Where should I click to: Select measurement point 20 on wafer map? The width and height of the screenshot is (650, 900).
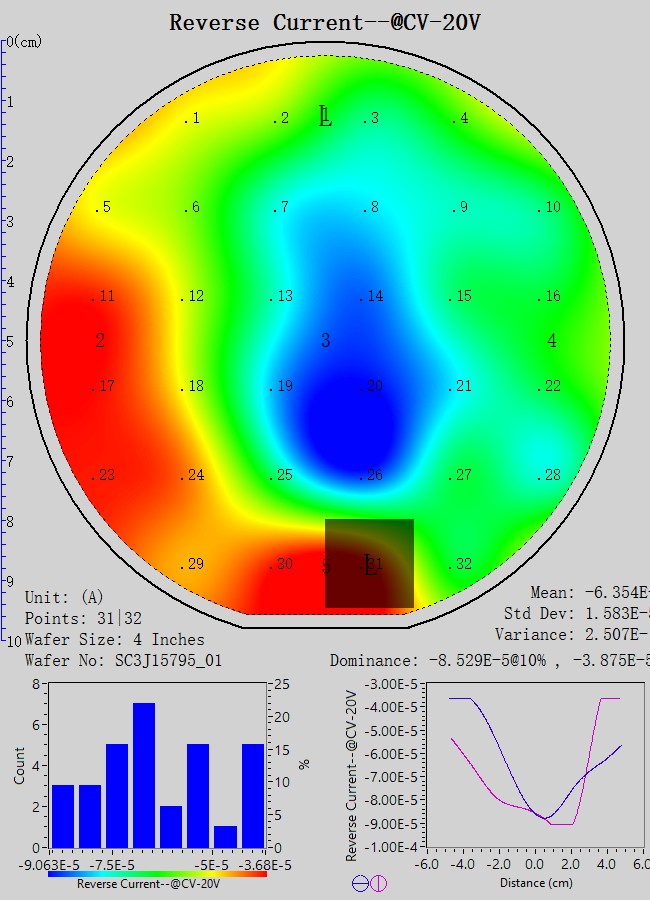(372, 387)
